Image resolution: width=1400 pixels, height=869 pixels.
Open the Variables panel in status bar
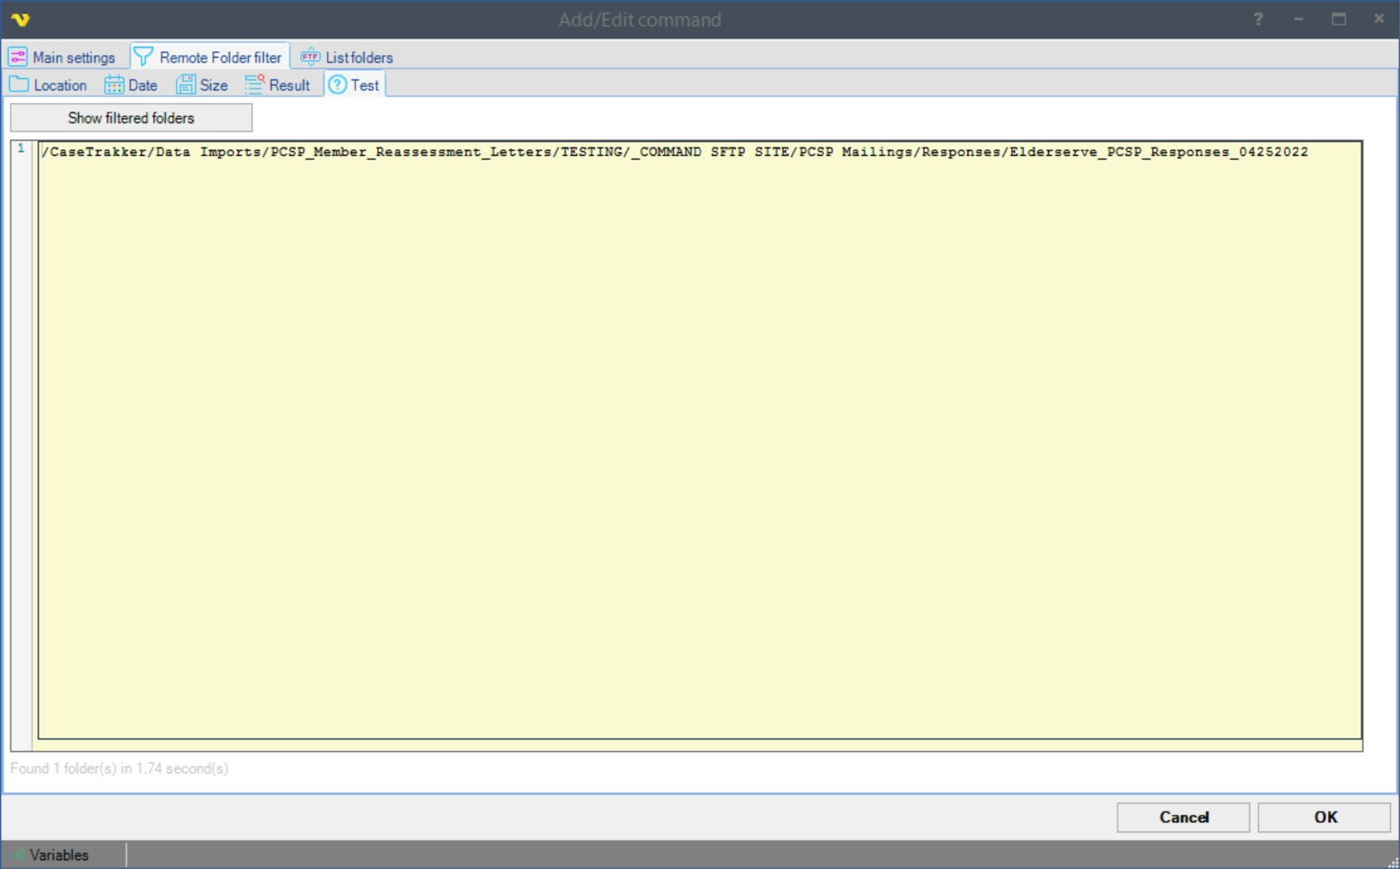tap(59, 855)
